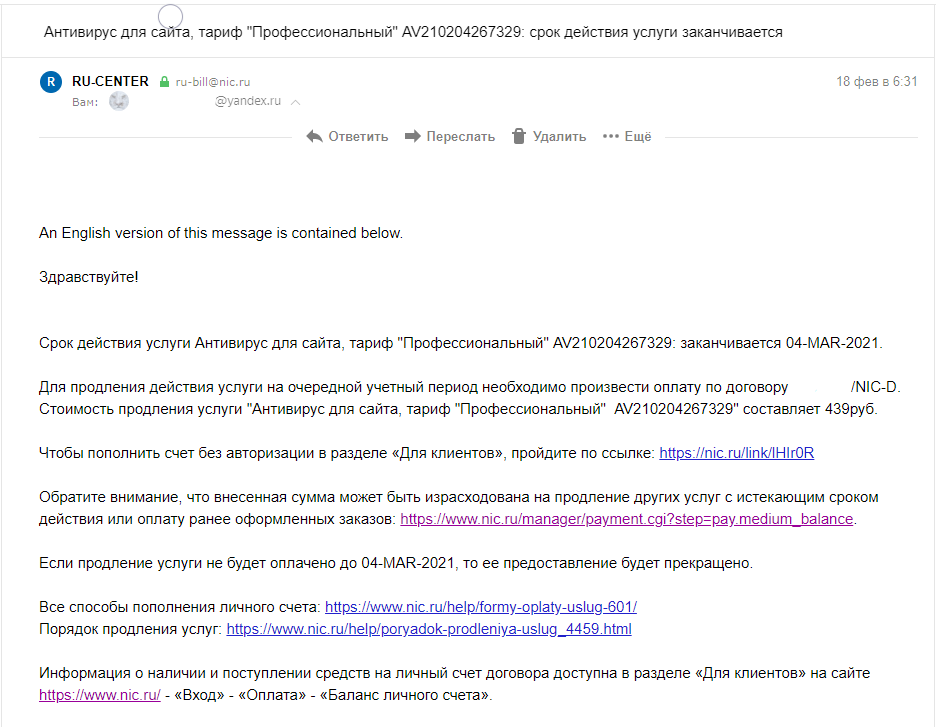Click the English version notice line
937x727 pixels.
[x=221, y=233]
